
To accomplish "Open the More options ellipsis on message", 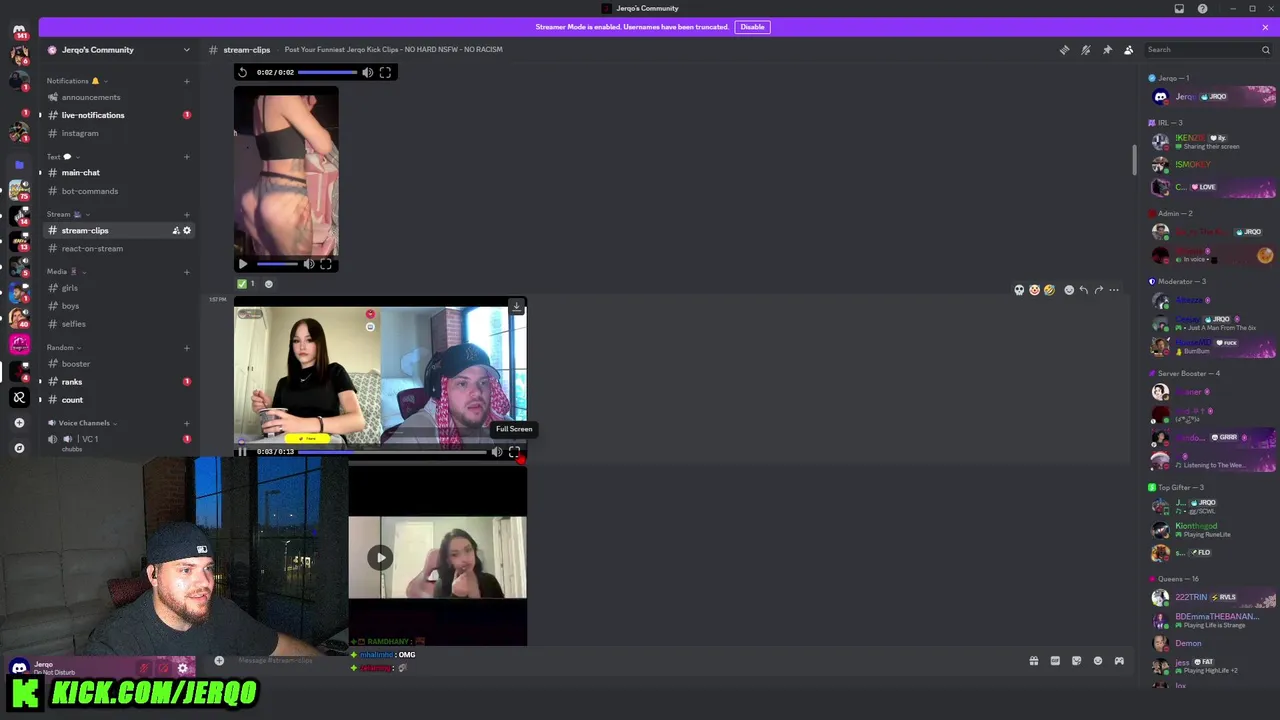I will [1114, 290].
